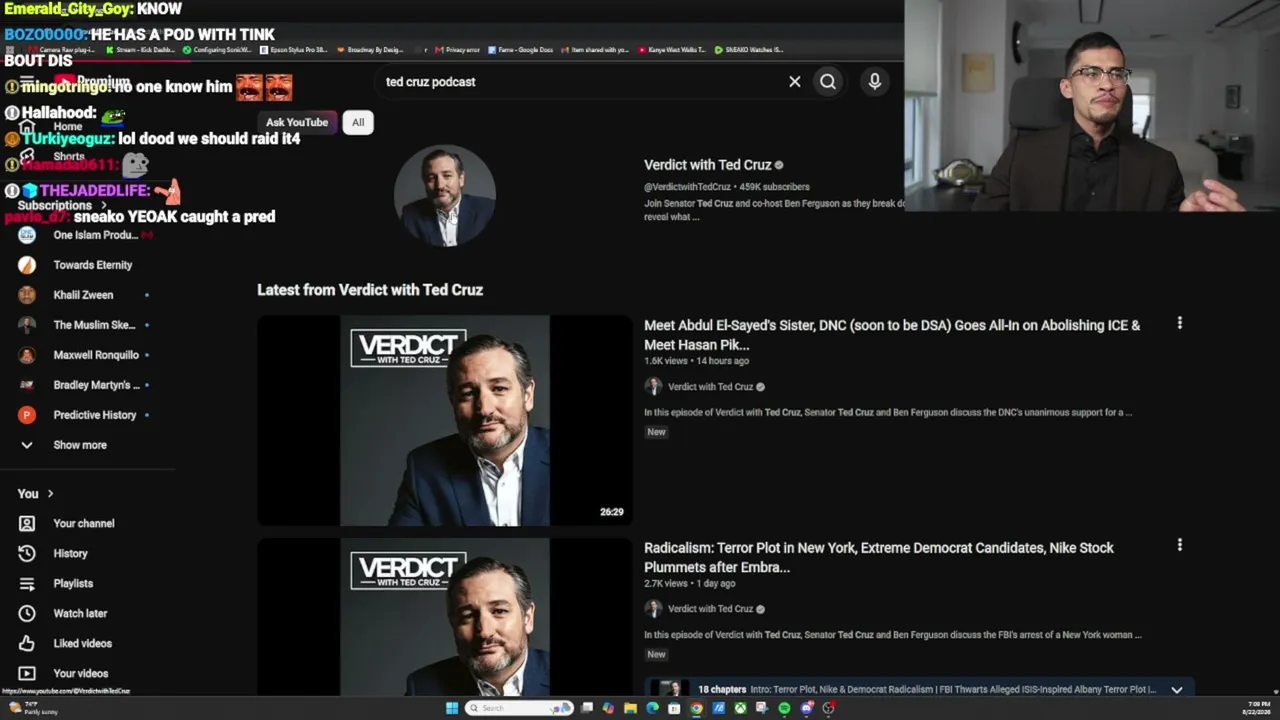The height and width of the screenshot is (720, 1280).
Task: Click channel name under Abdul El-Sayed video
Action: point(710,387)
